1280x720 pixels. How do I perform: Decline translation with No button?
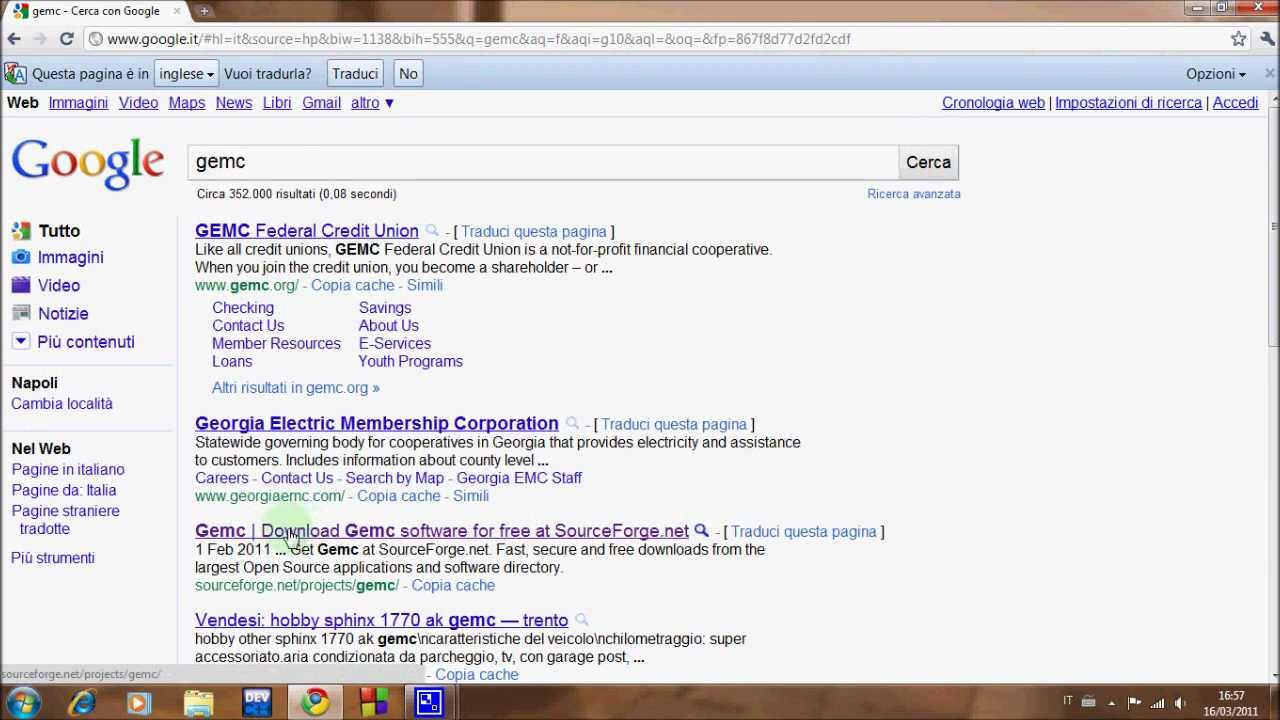[408, 74]
